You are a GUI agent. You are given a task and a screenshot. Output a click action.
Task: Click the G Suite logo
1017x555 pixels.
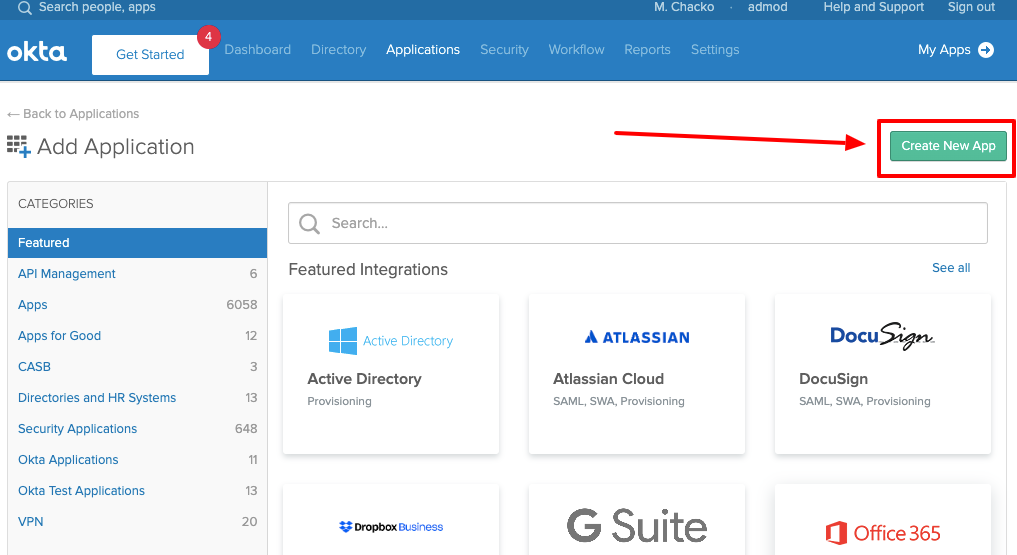tap(637, 526)
